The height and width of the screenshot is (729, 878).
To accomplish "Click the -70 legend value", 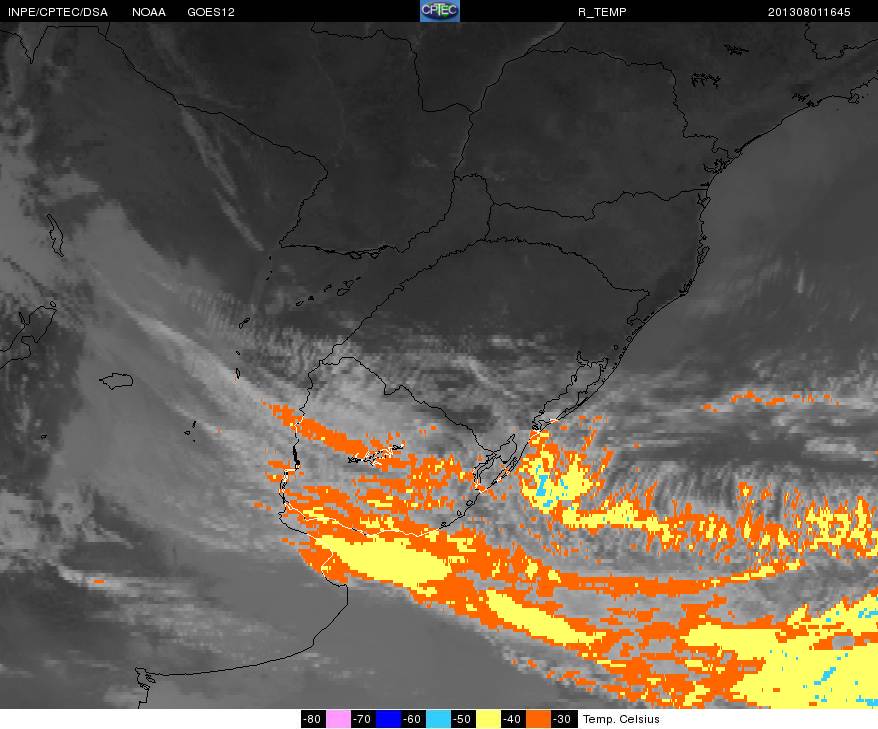I will [x=363, y=719].
